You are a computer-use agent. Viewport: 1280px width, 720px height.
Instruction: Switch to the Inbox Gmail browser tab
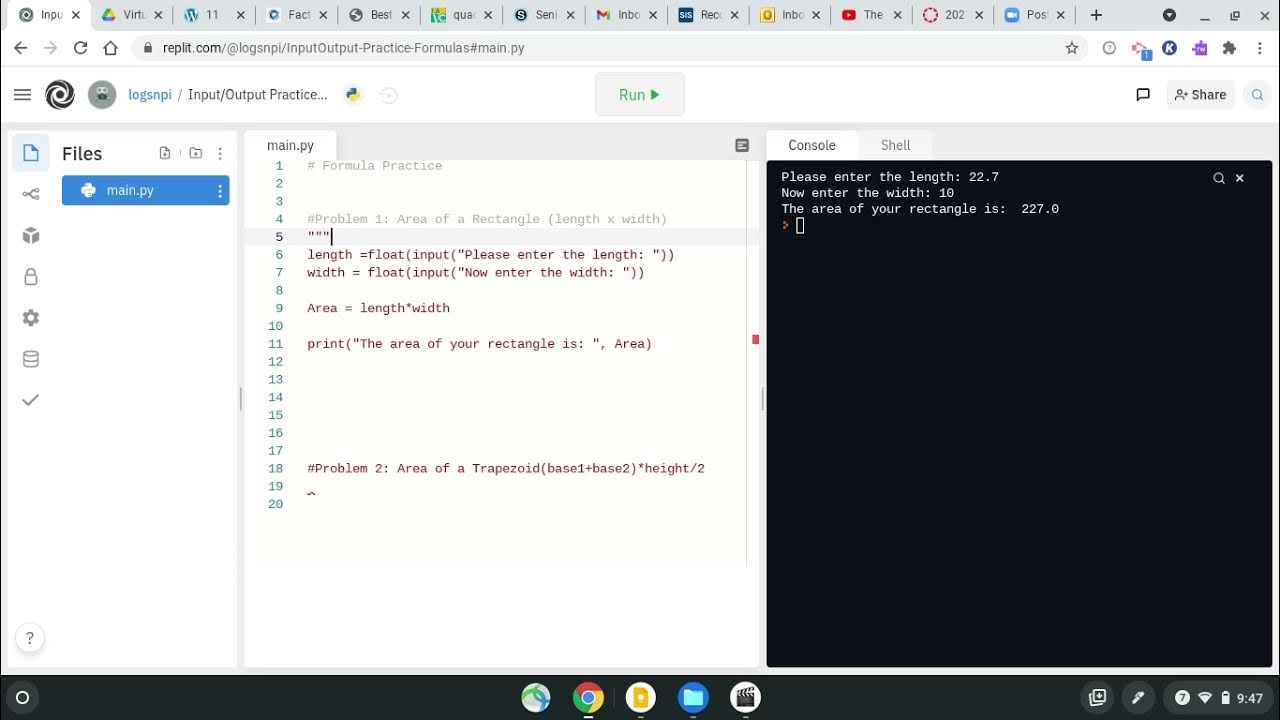pos(628,15)
